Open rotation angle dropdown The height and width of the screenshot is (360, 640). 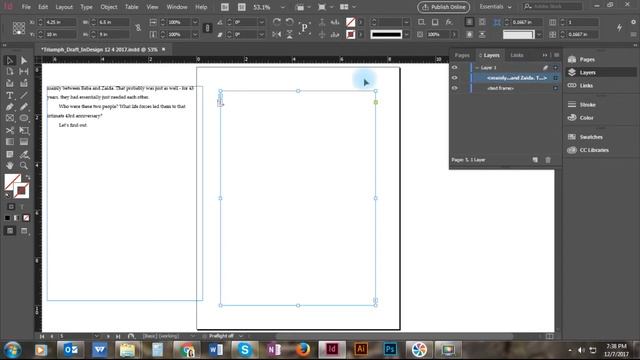[262, 22]
